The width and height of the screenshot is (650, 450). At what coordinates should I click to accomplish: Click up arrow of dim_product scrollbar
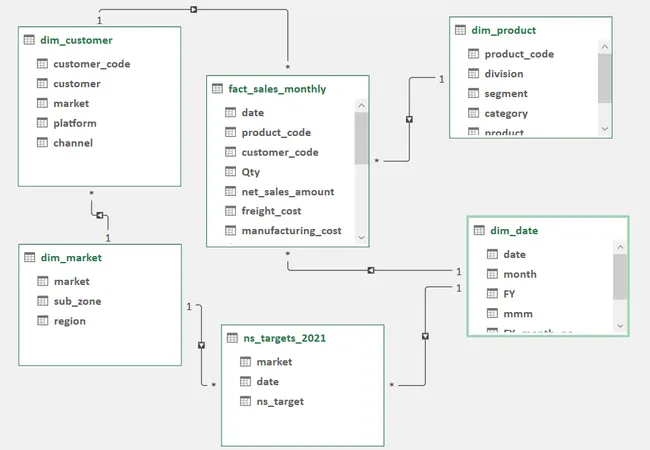click(x=605, y=47)
